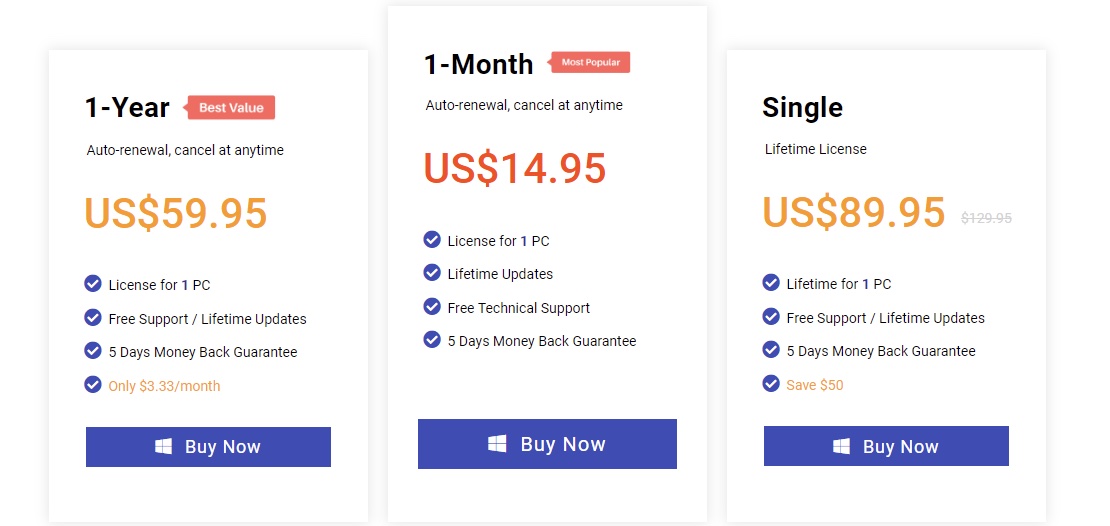1110x526 pixels.
Task: Select the US$59.95 price
Action: [176, 212]
